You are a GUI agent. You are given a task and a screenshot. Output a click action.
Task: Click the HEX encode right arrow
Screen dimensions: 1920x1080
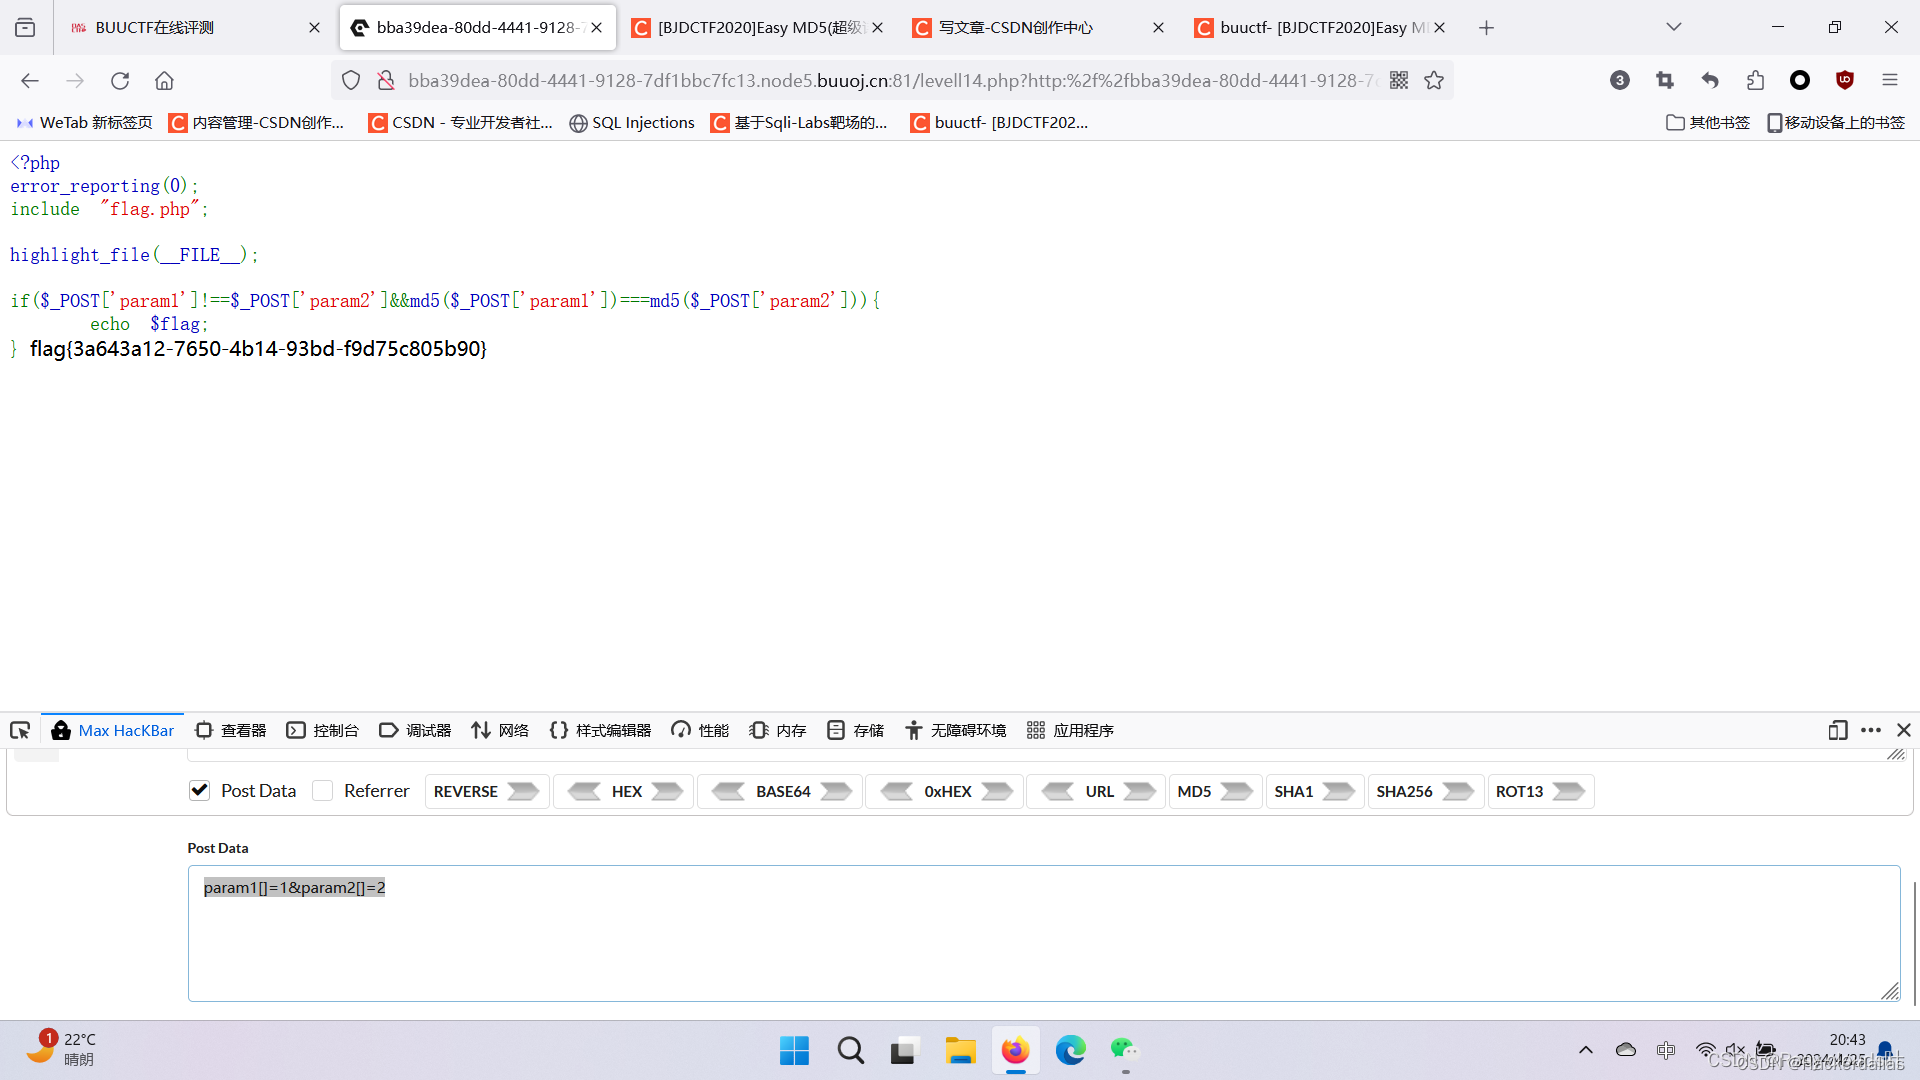[x=667, y=791]
